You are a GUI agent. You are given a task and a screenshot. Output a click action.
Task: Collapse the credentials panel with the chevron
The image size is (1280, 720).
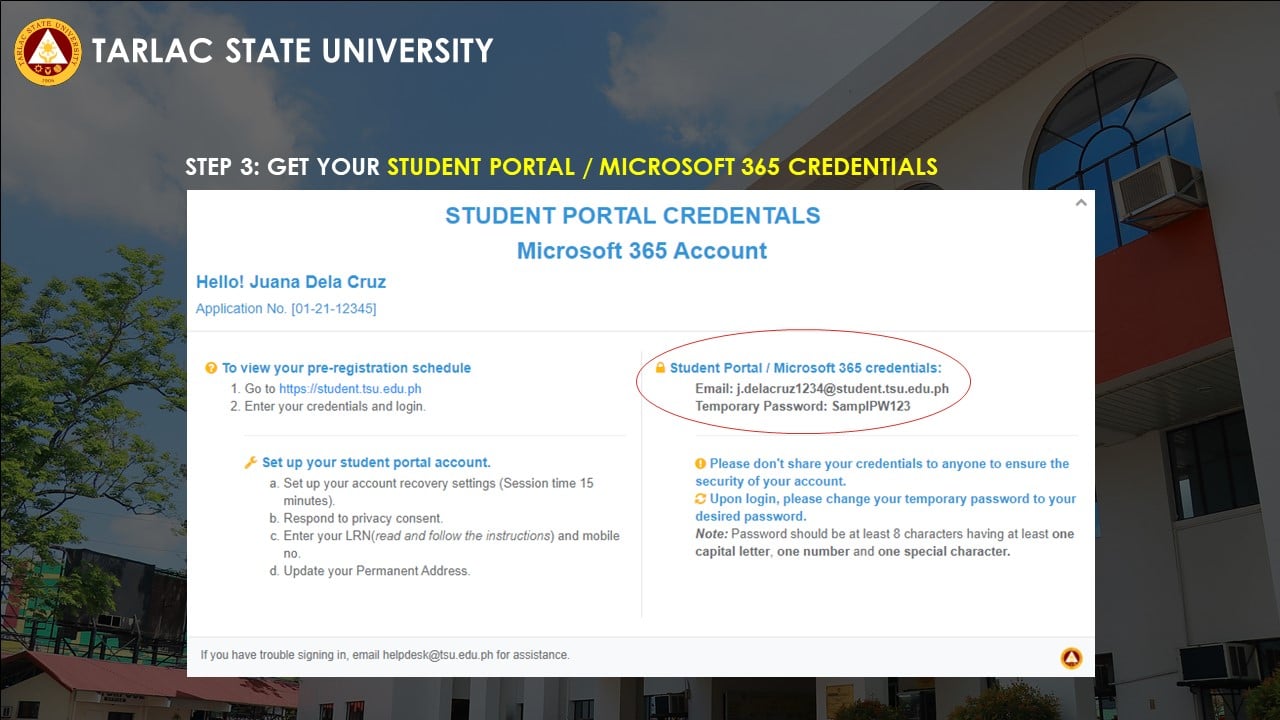[x=1080, y=203]
